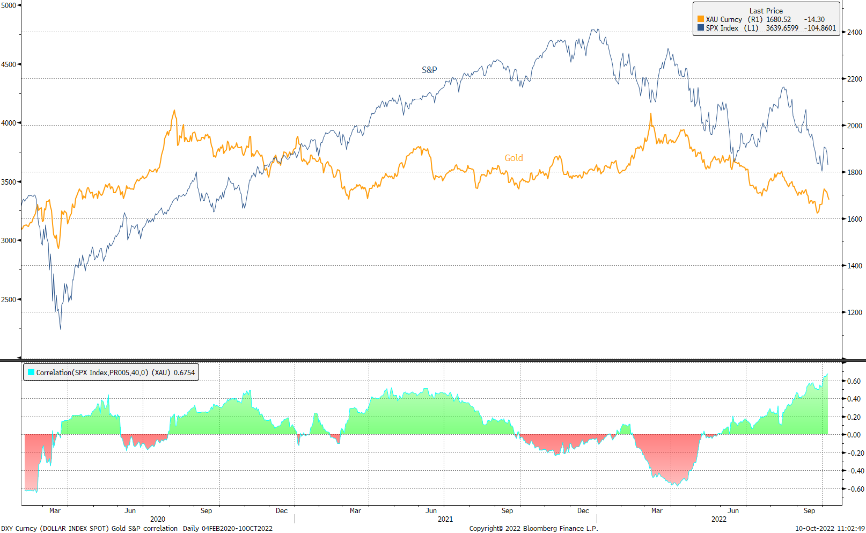Image resolution: width=866 pixels, height=533 pixels.
Task: Click the XAU last price 1680.52
Action: pos(779,19)
